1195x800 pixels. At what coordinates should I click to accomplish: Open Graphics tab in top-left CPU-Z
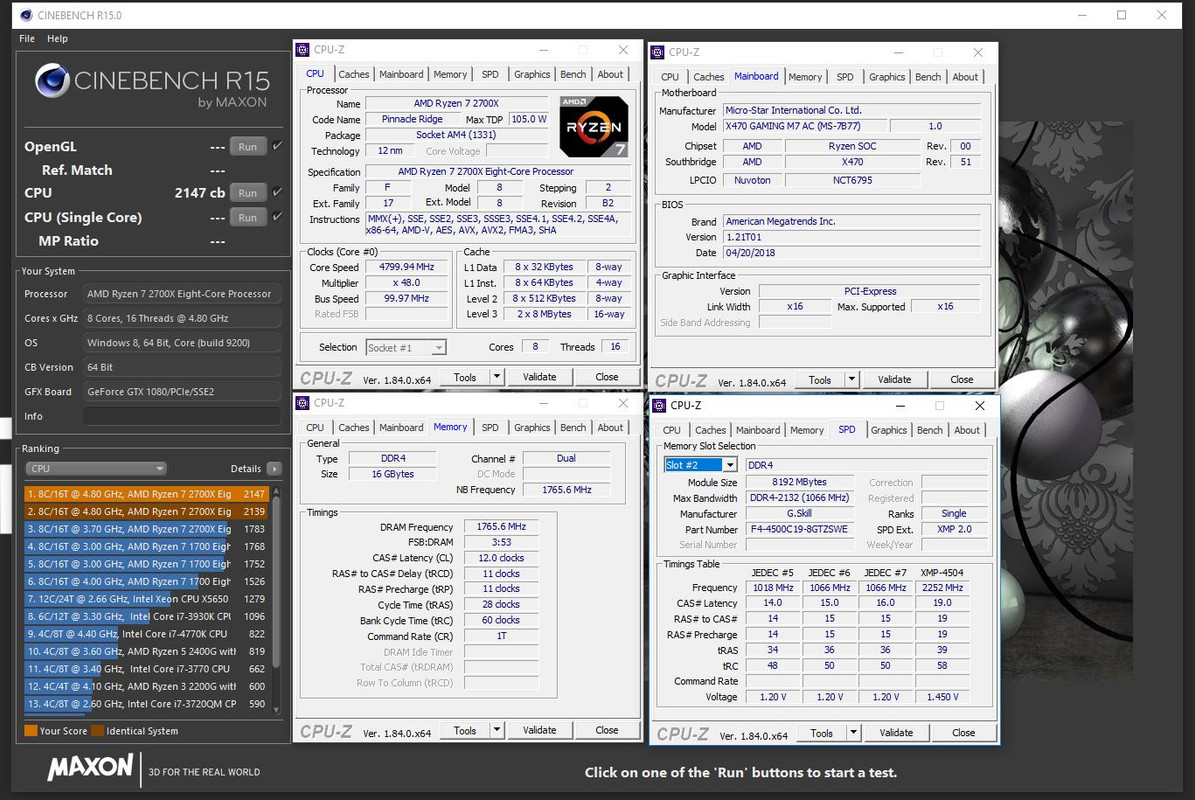532,74
